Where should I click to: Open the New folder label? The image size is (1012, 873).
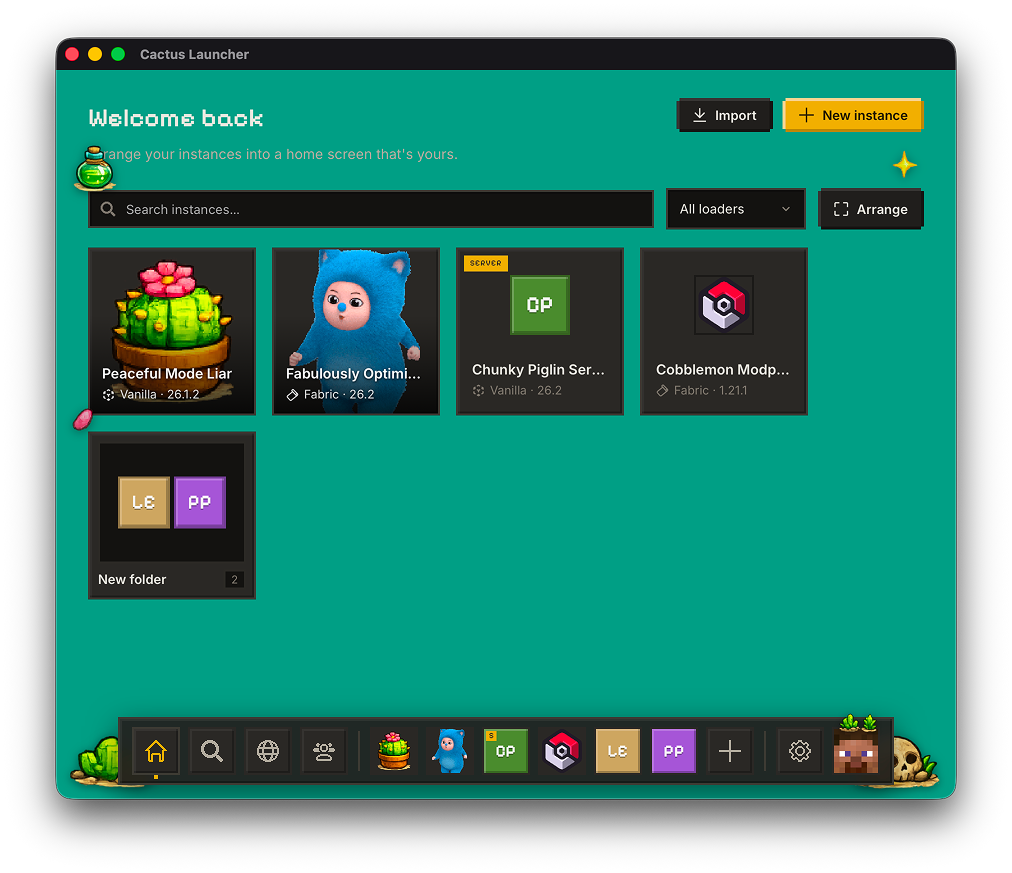point(132,579)
